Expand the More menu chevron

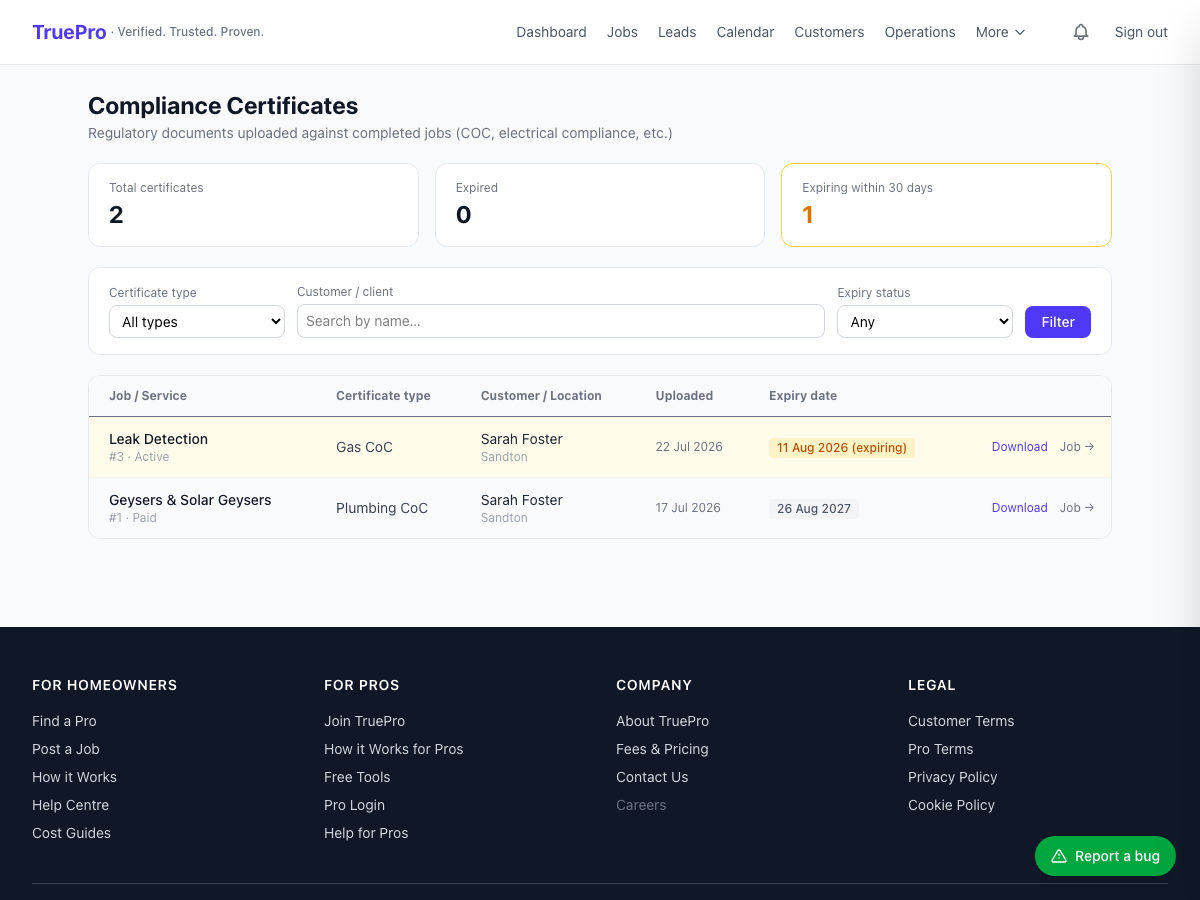[x=1020, y=32]
